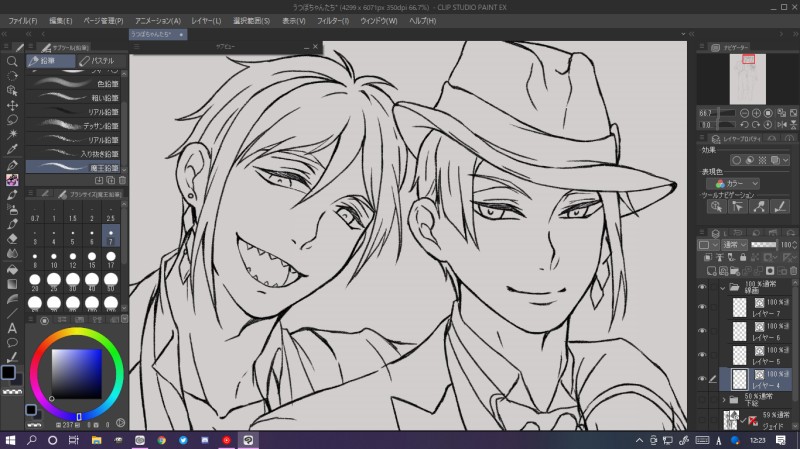The height and width of the screenshot is (449, 800).
Task: Click the delete sub tool trash icon
Action: [x=124, y=180]
